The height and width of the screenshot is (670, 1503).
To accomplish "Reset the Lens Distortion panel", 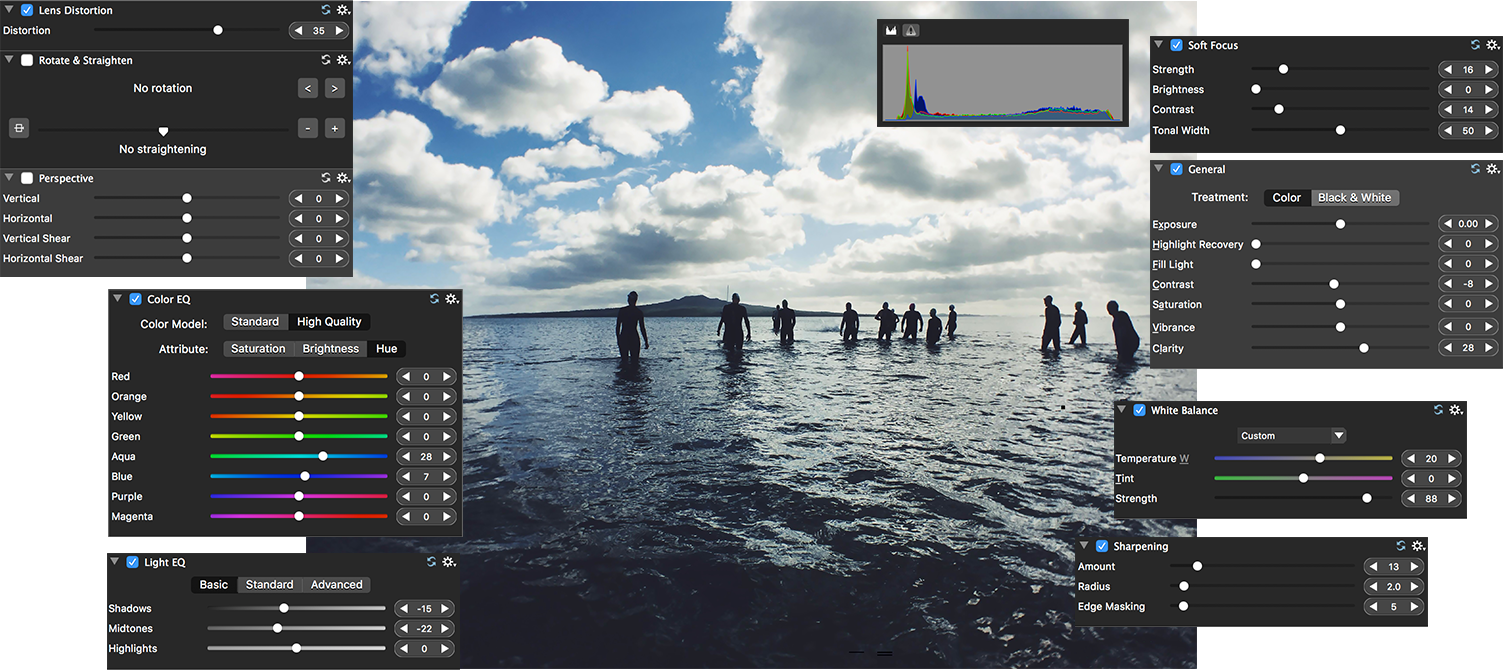I will [326, 10].
